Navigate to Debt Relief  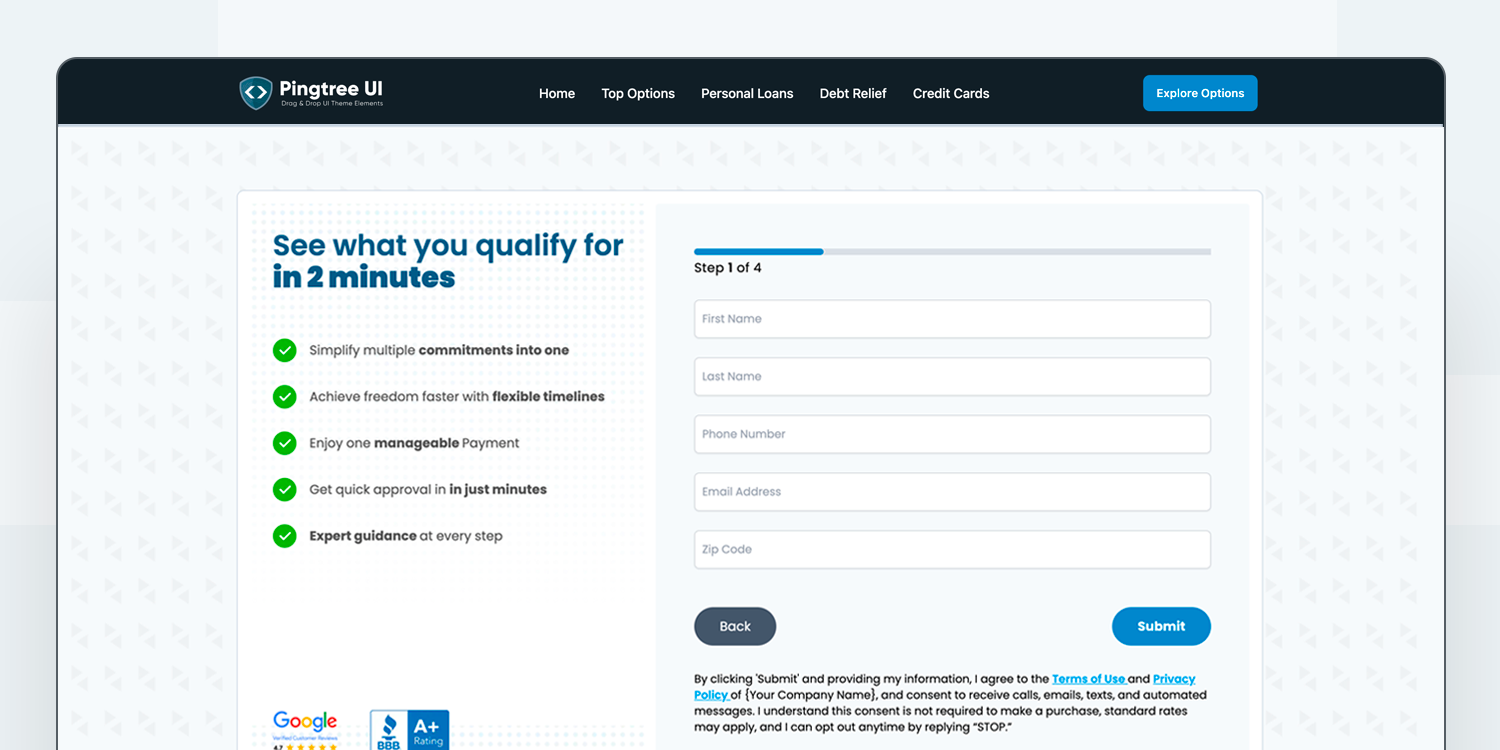[x=852, y=93]
